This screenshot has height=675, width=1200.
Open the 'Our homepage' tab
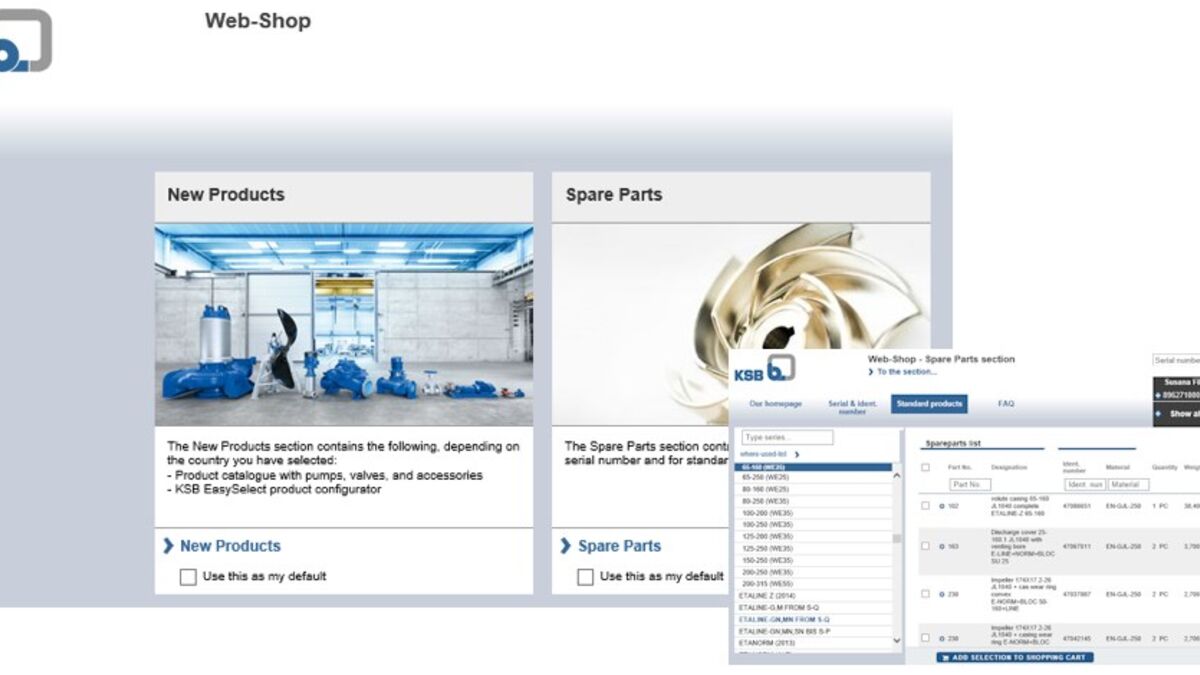pos(776,404)
